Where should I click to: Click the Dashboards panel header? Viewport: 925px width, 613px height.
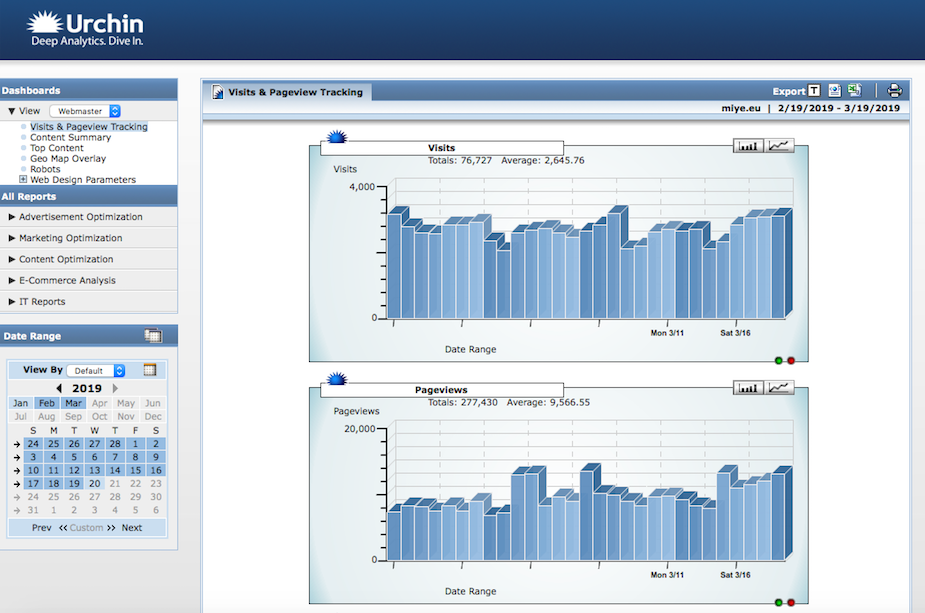[88, 90]
